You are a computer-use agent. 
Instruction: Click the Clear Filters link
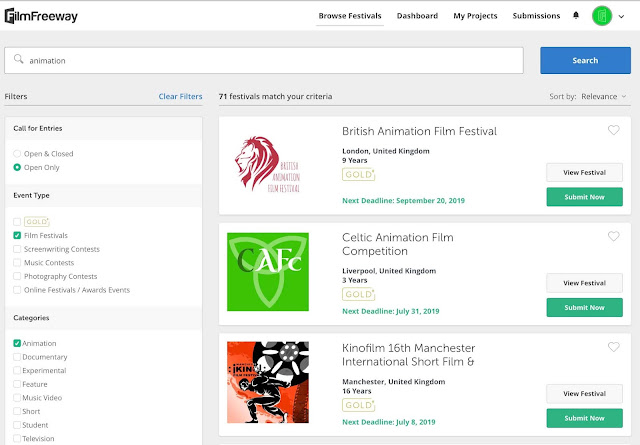coord(180,97)
